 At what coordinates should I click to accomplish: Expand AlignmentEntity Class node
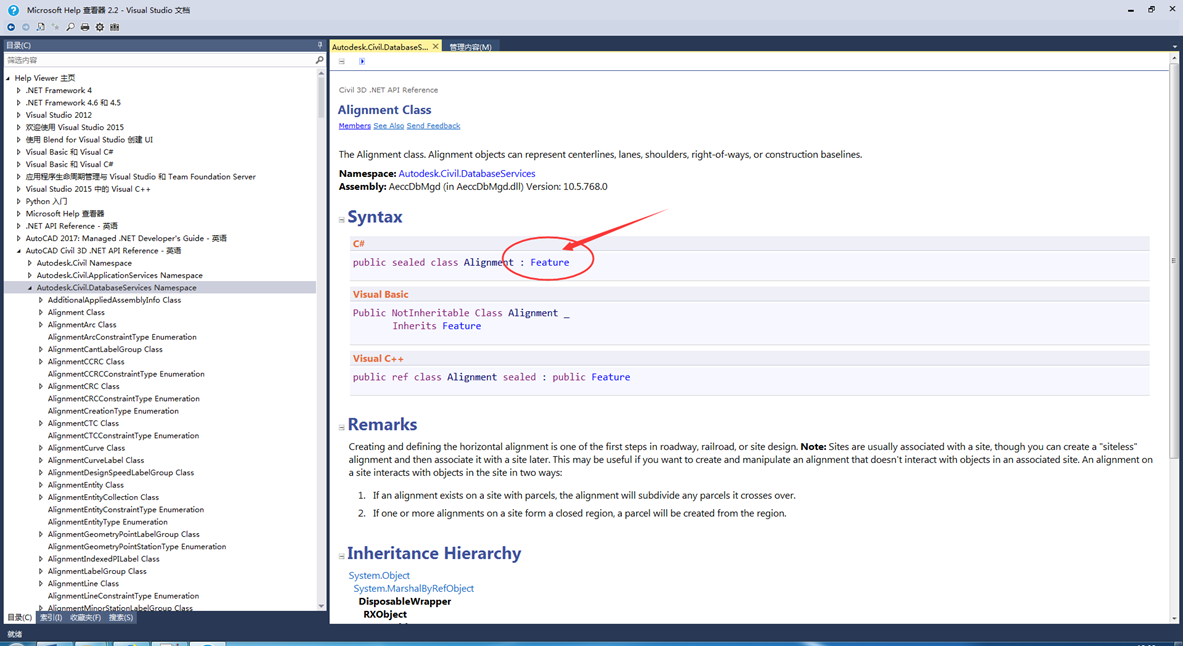tap(41, 484)
